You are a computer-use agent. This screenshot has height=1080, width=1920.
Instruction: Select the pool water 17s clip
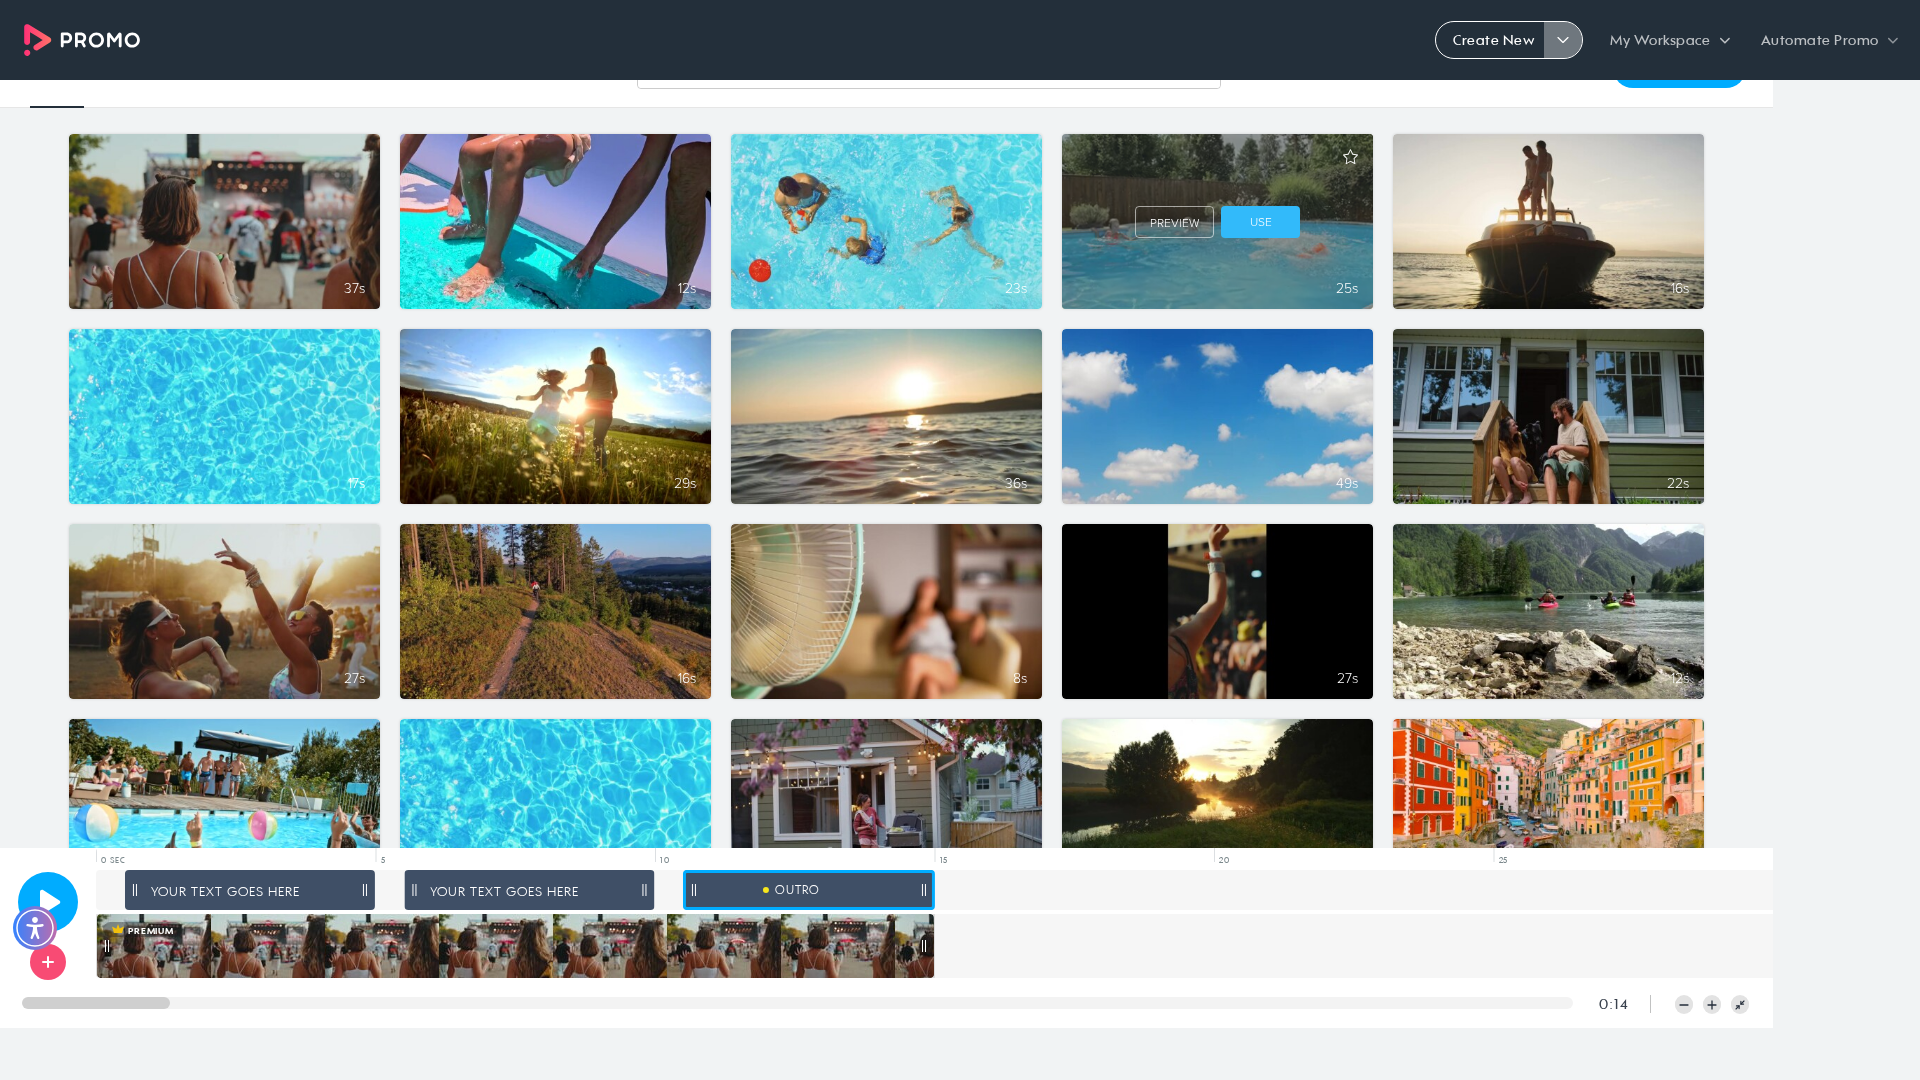point(224,416)
